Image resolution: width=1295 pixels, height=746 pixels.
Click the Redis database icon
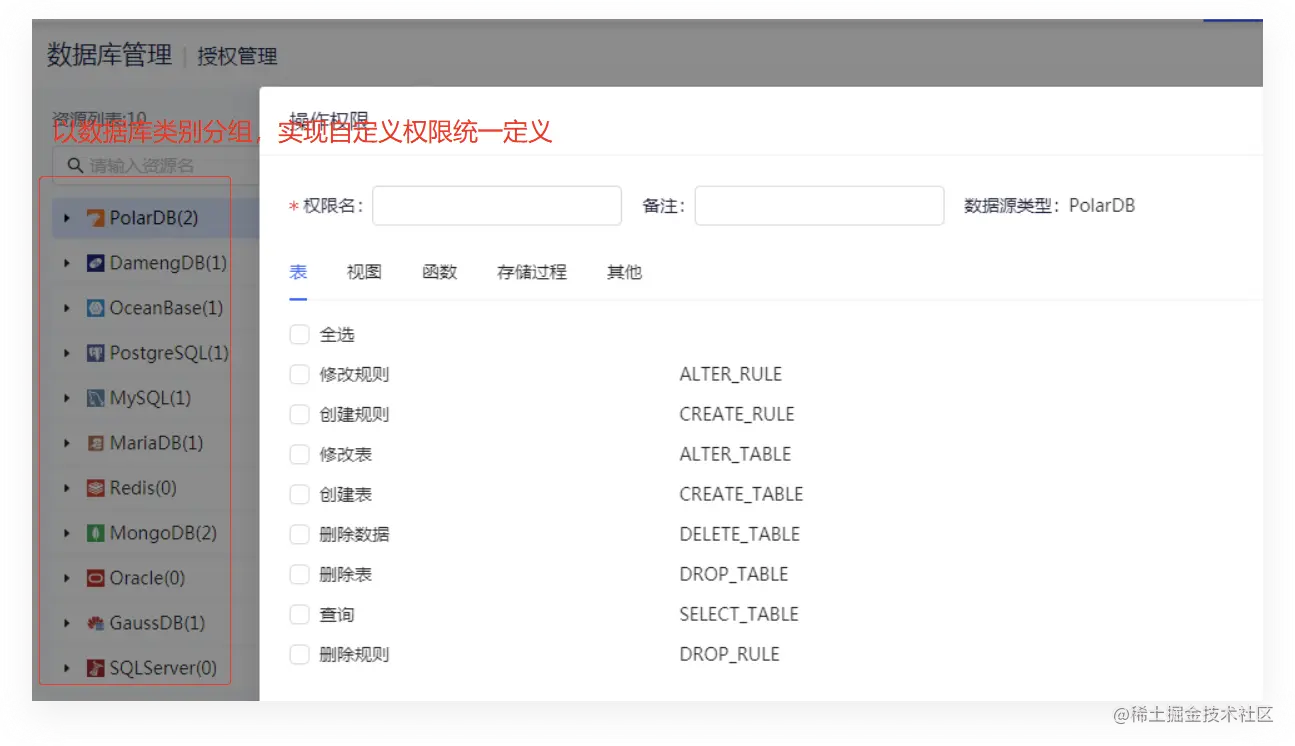click(x=96, y=488)
